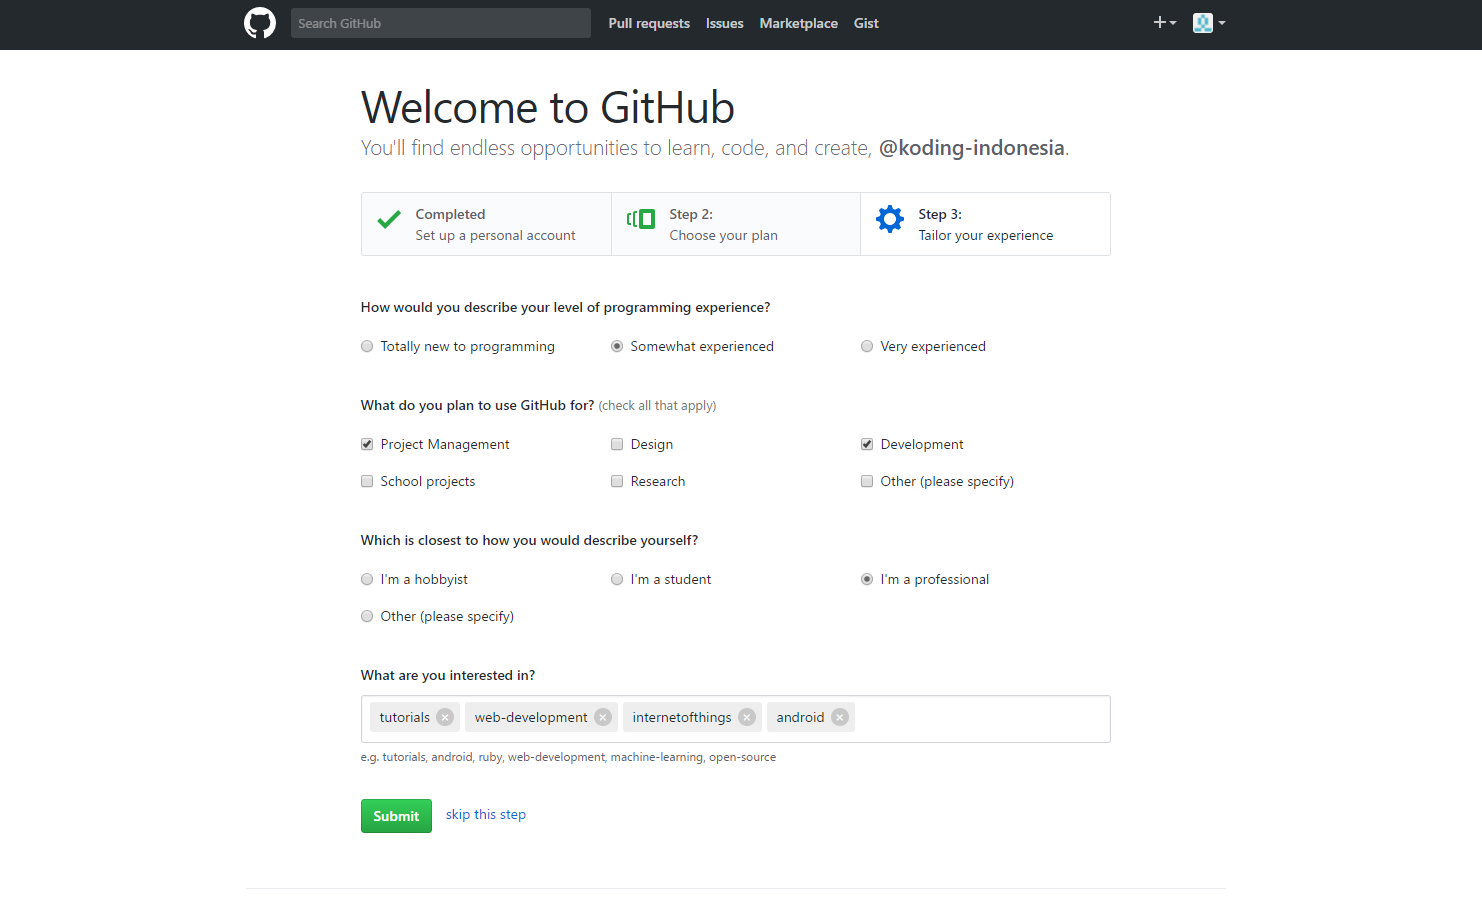Check the School projects checkbox
Screen dimensions: 1482x914
367,481
